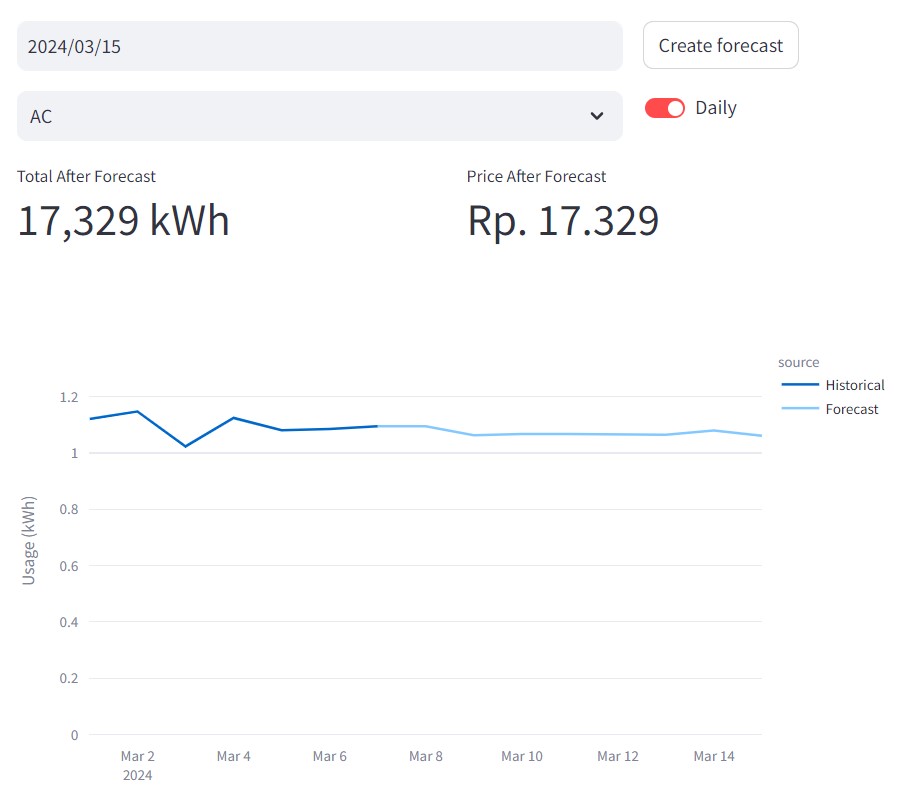922x787 pixels.
Task: Click the Usage (kWh) y-axis title
Action: [29, 540]
